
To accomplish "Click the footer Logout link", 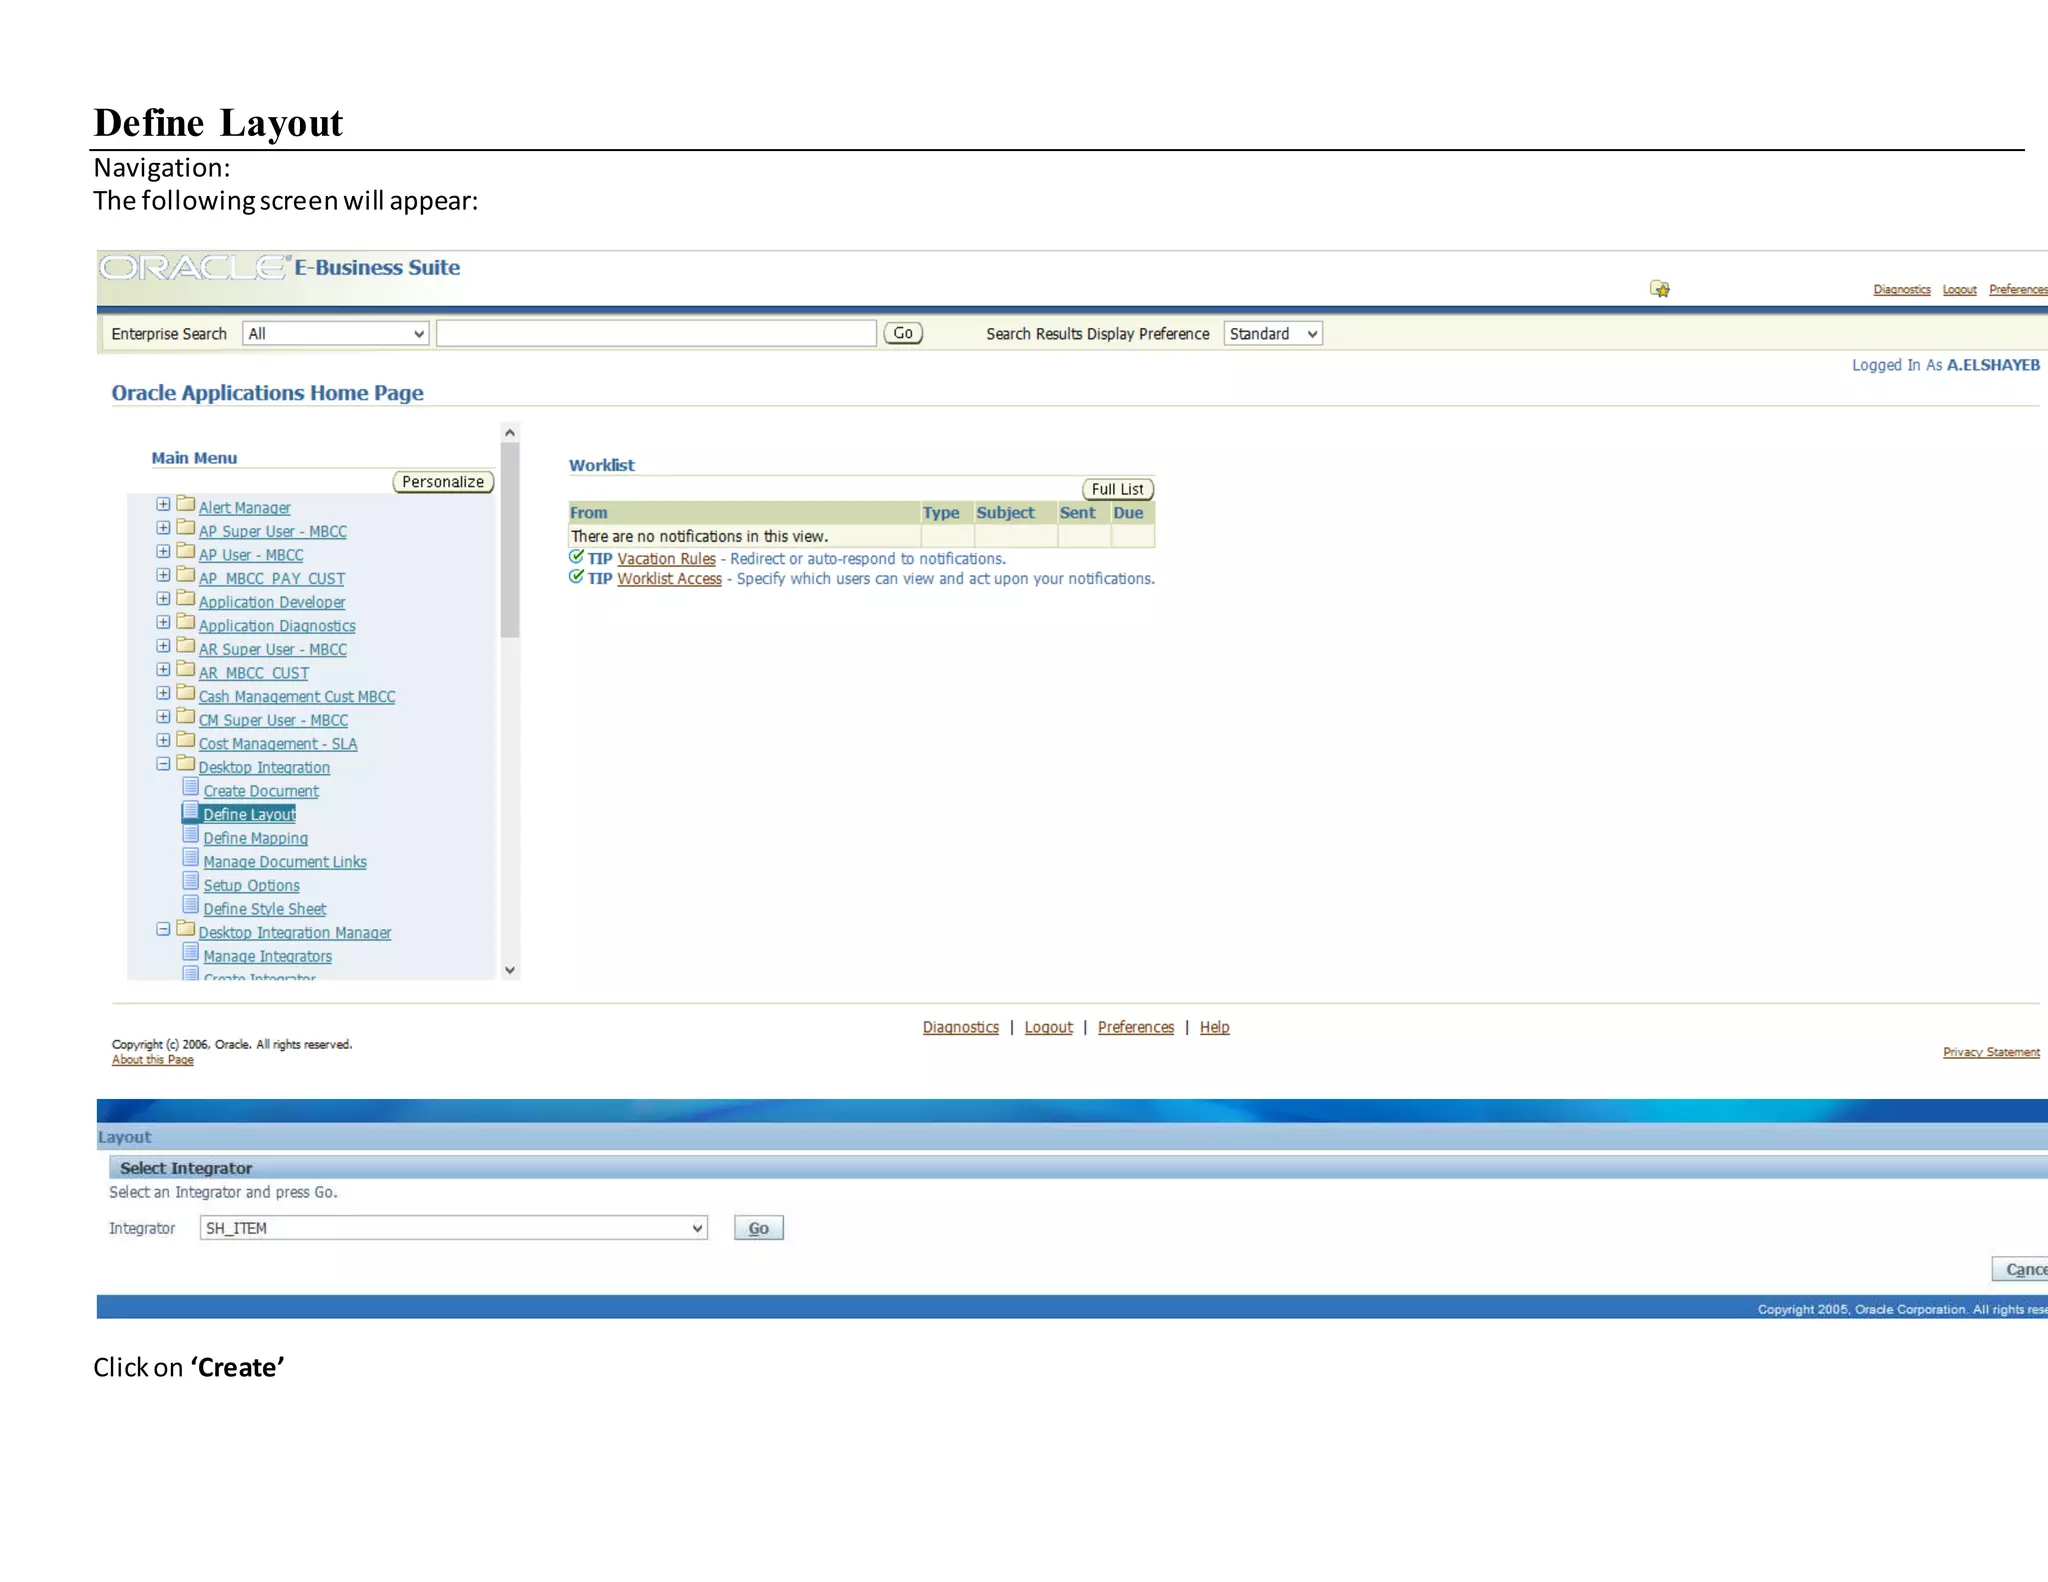I will [1049, 1028].
